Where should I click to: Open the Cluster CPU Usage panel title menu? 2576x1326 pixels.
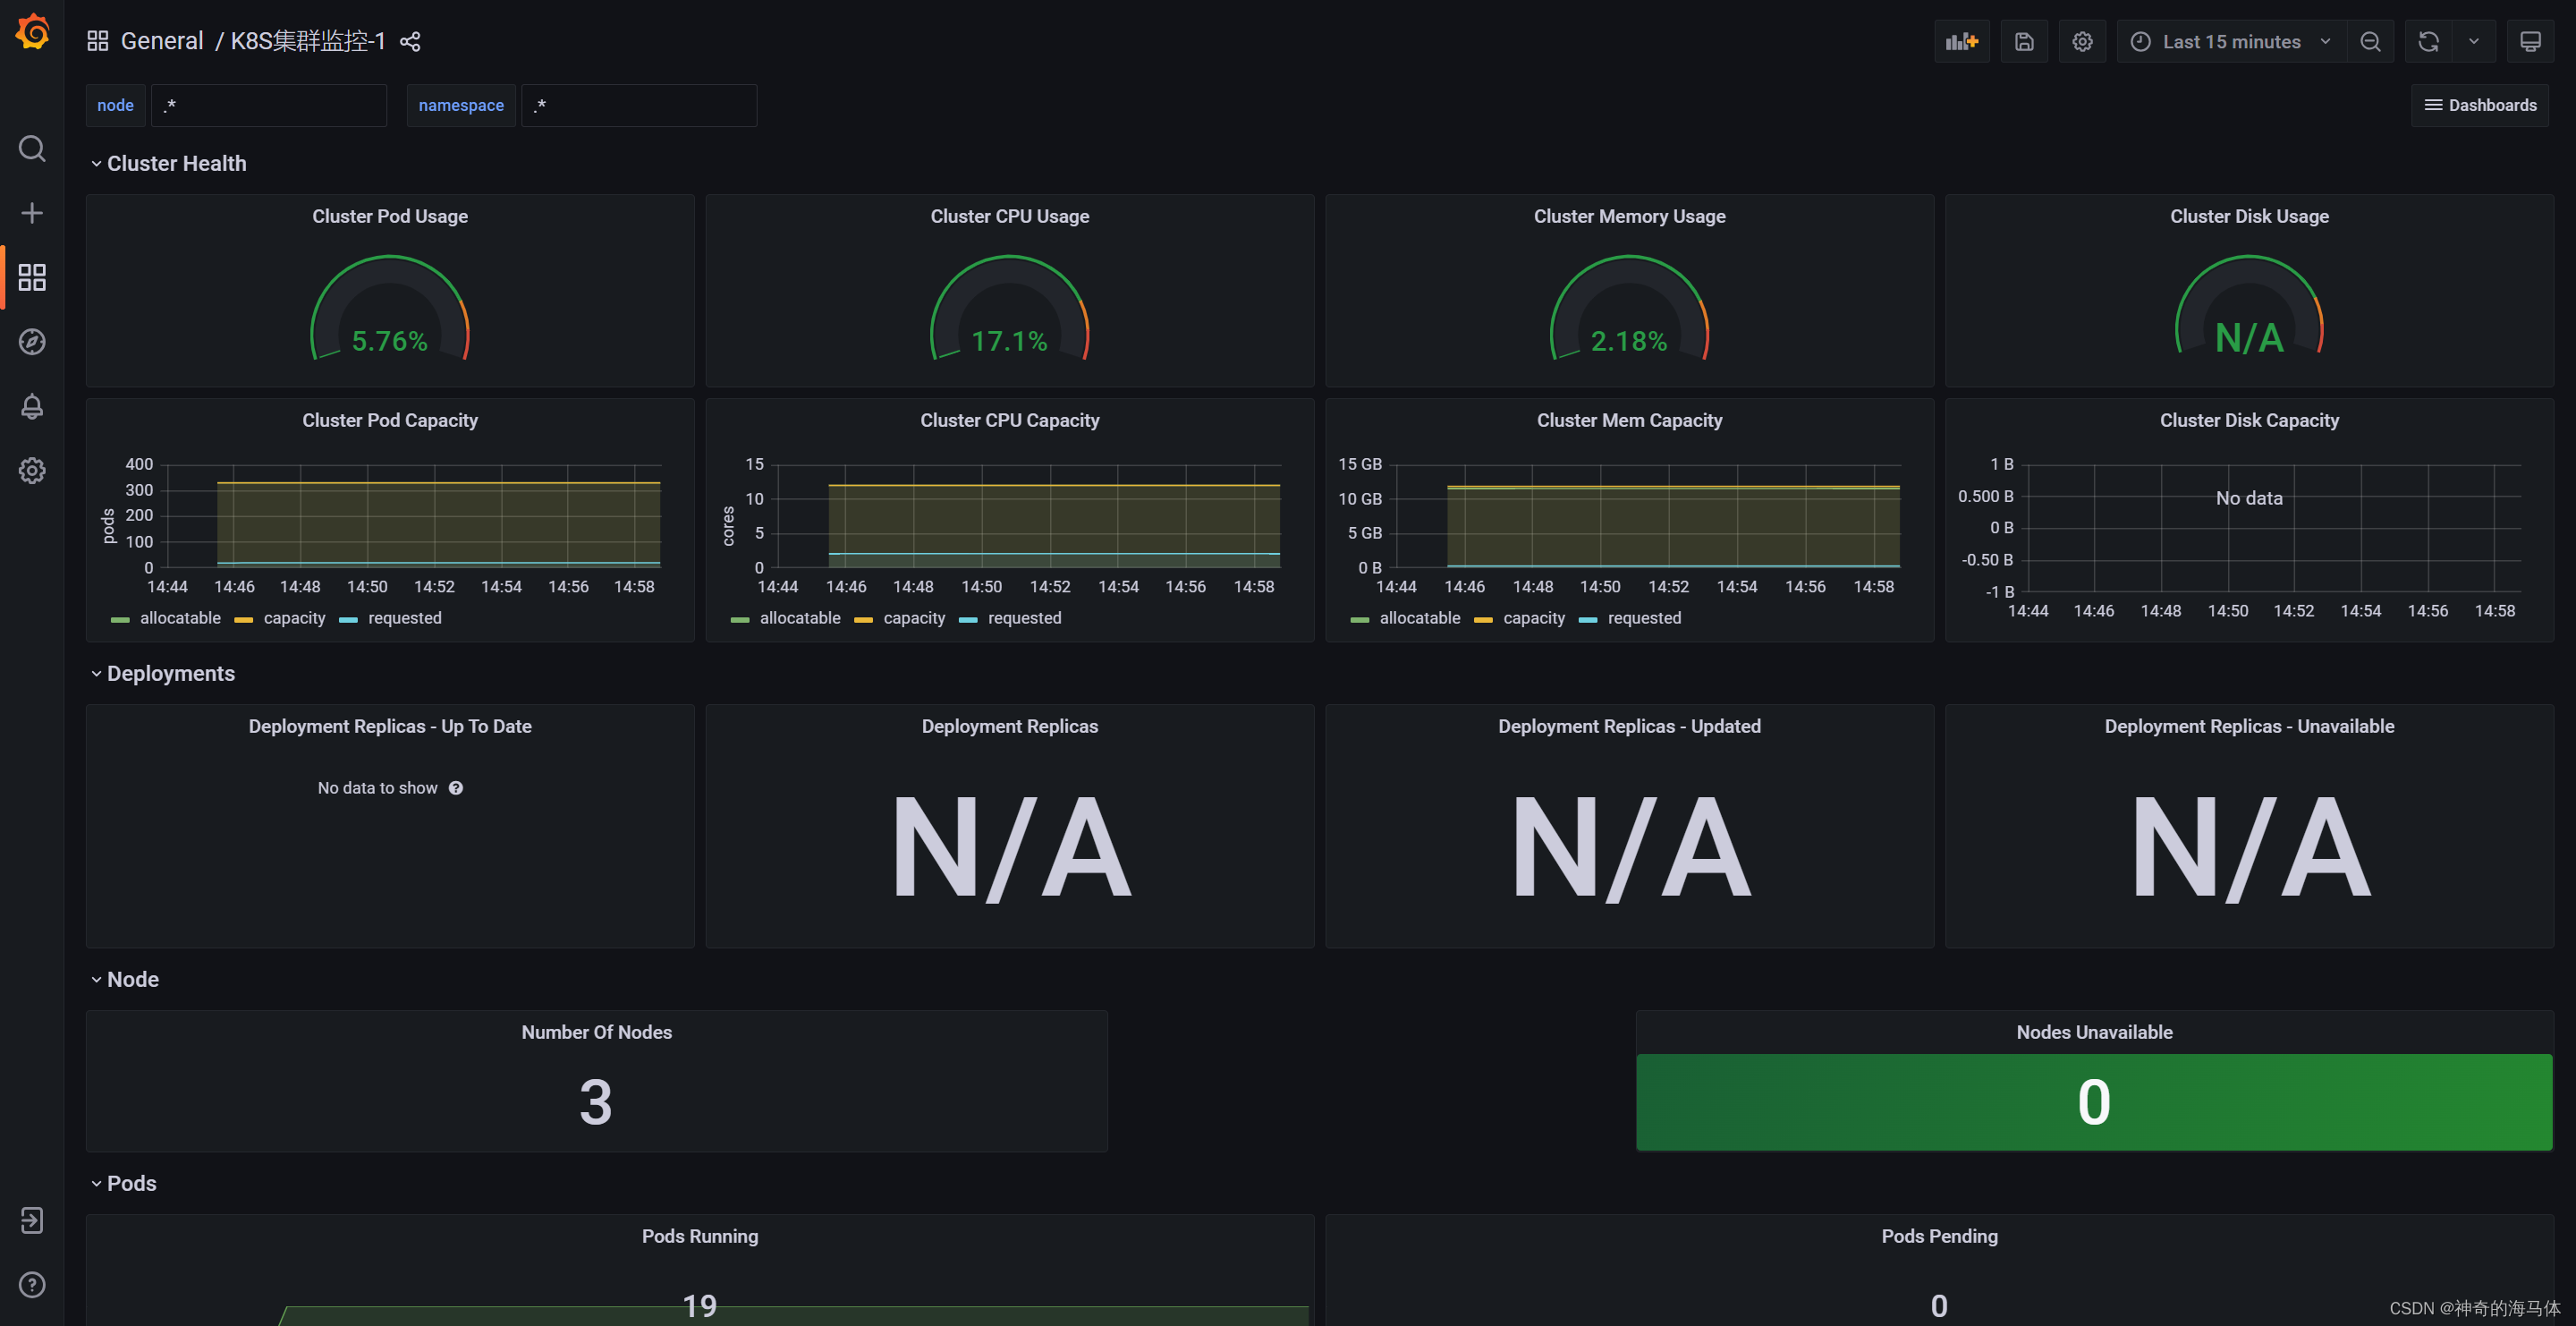tap(1010, 216)
